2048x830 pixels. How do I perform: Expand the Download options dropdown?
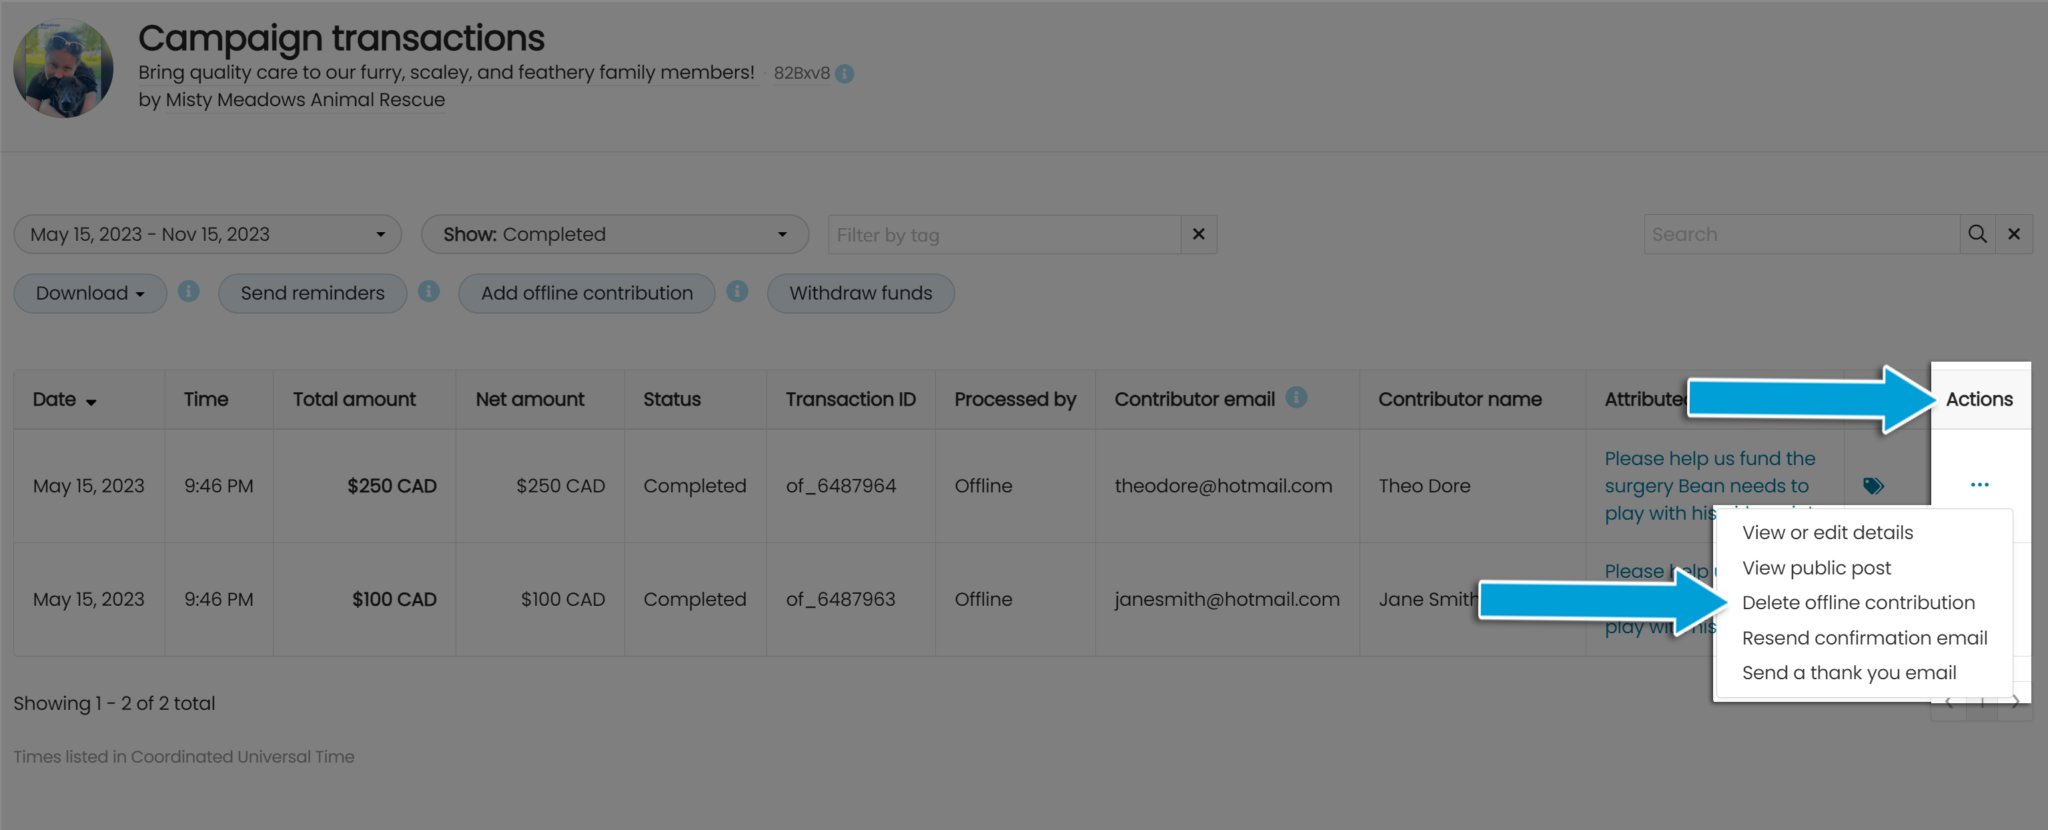tap(89, 292)
